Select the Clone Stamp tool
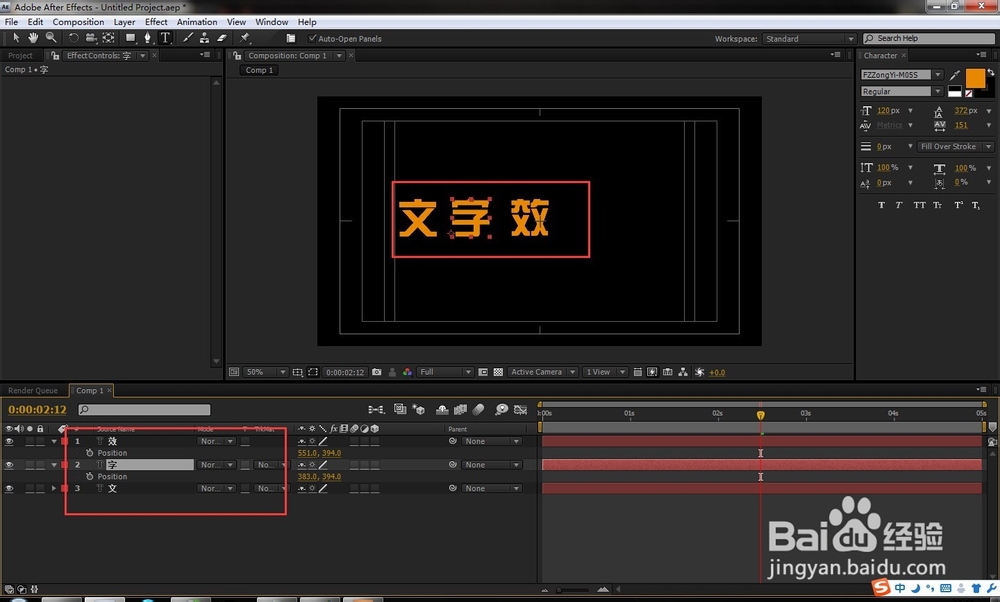 [205, 38]
